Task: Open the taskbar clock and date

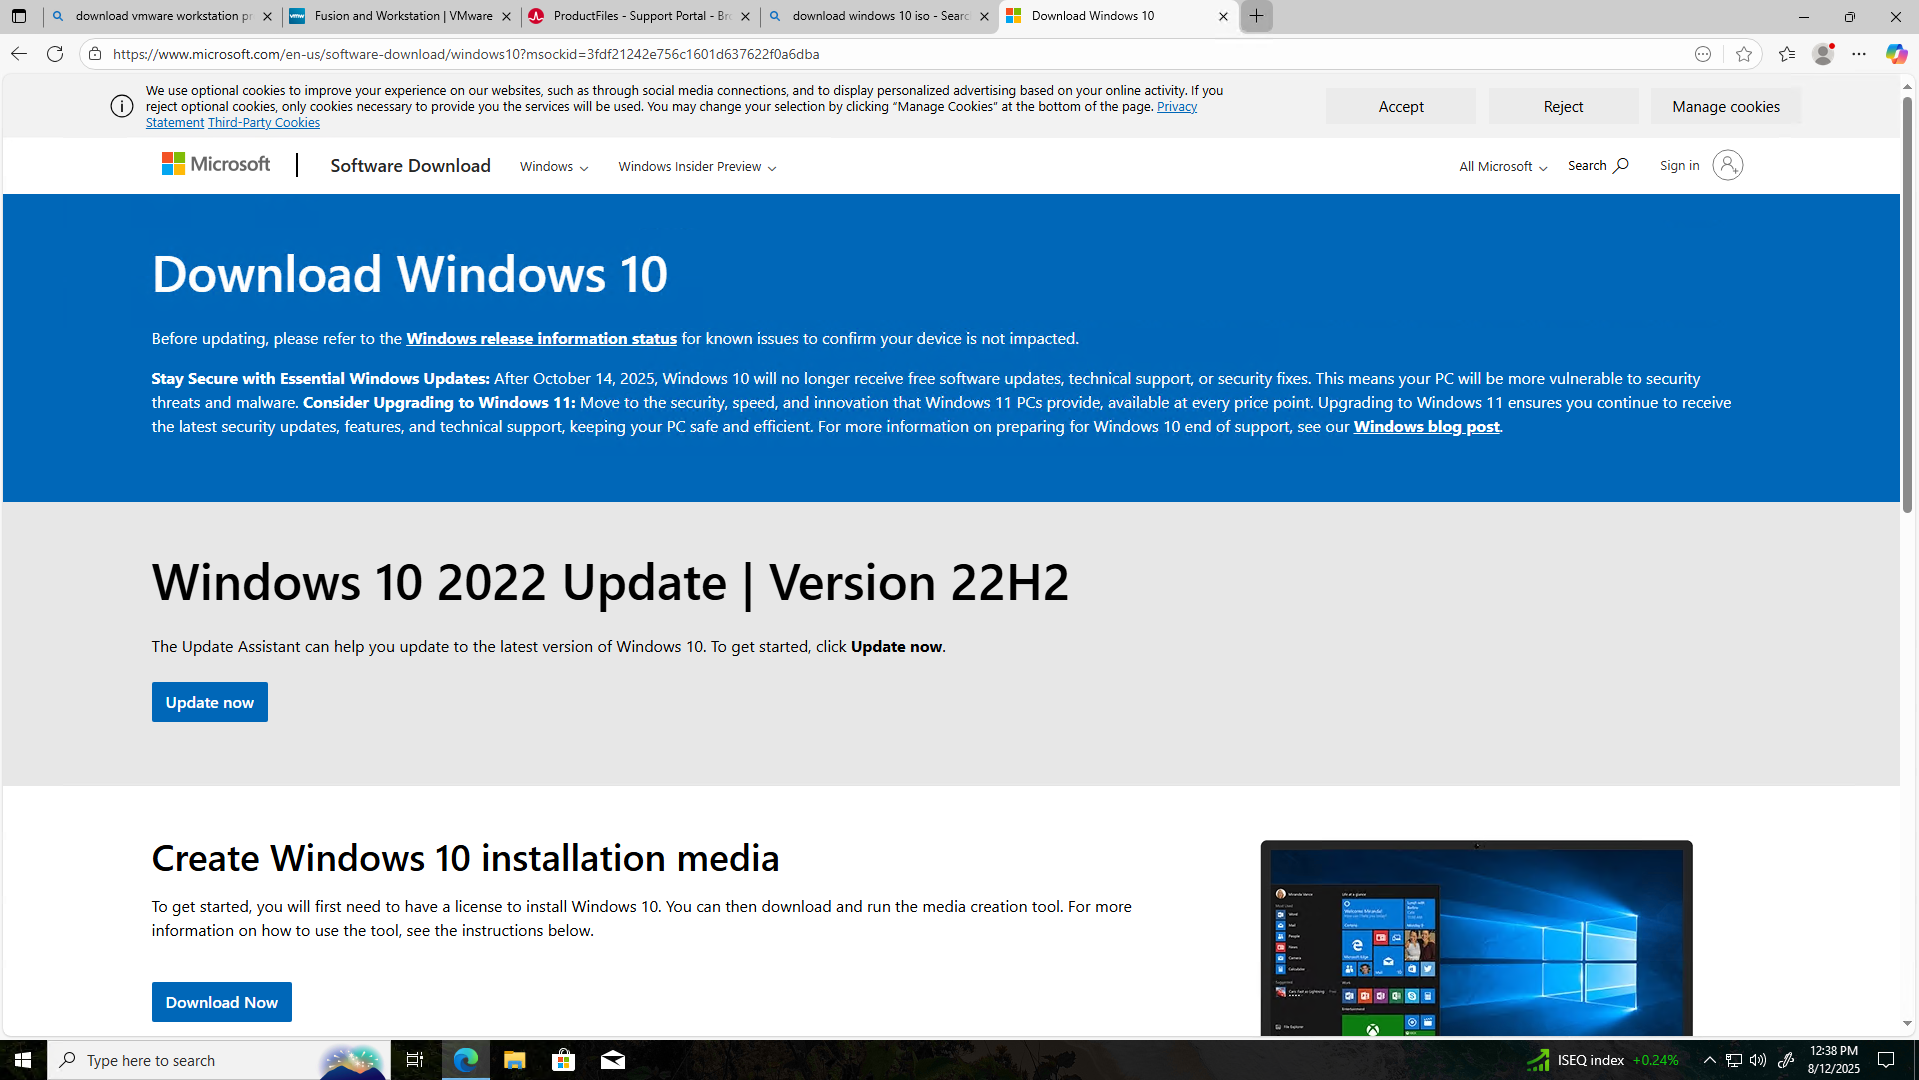Action: pos(1833,1060)
